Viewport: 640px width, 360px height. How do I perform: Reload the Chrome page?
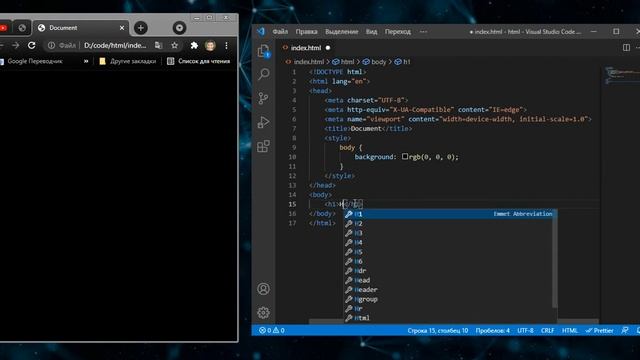(31, 45)
